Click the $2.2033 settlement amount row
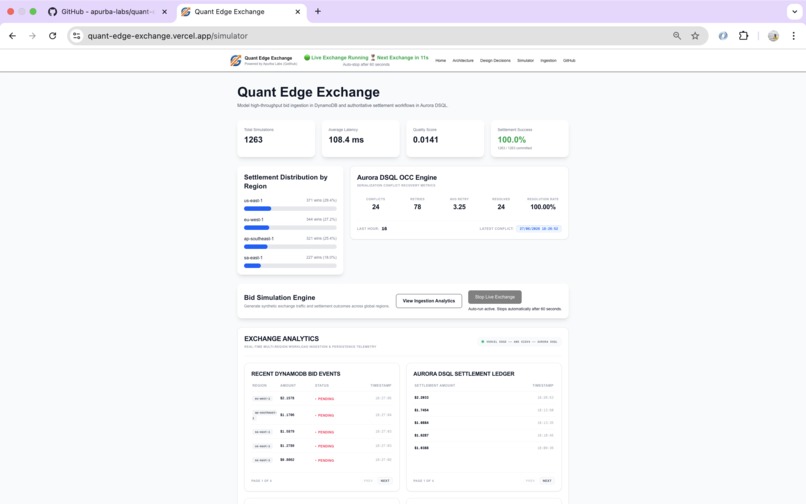Viewport: 806px width, 504px height. (484, 398)
